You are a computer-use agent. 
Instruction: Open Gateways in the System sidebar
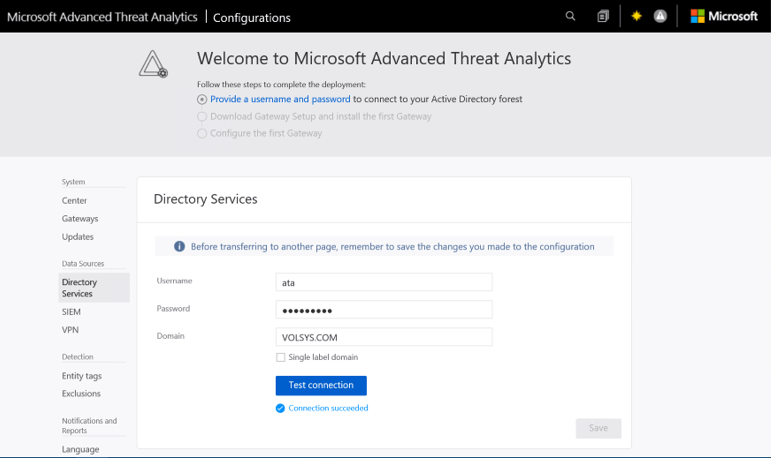(x=80, y=218)
